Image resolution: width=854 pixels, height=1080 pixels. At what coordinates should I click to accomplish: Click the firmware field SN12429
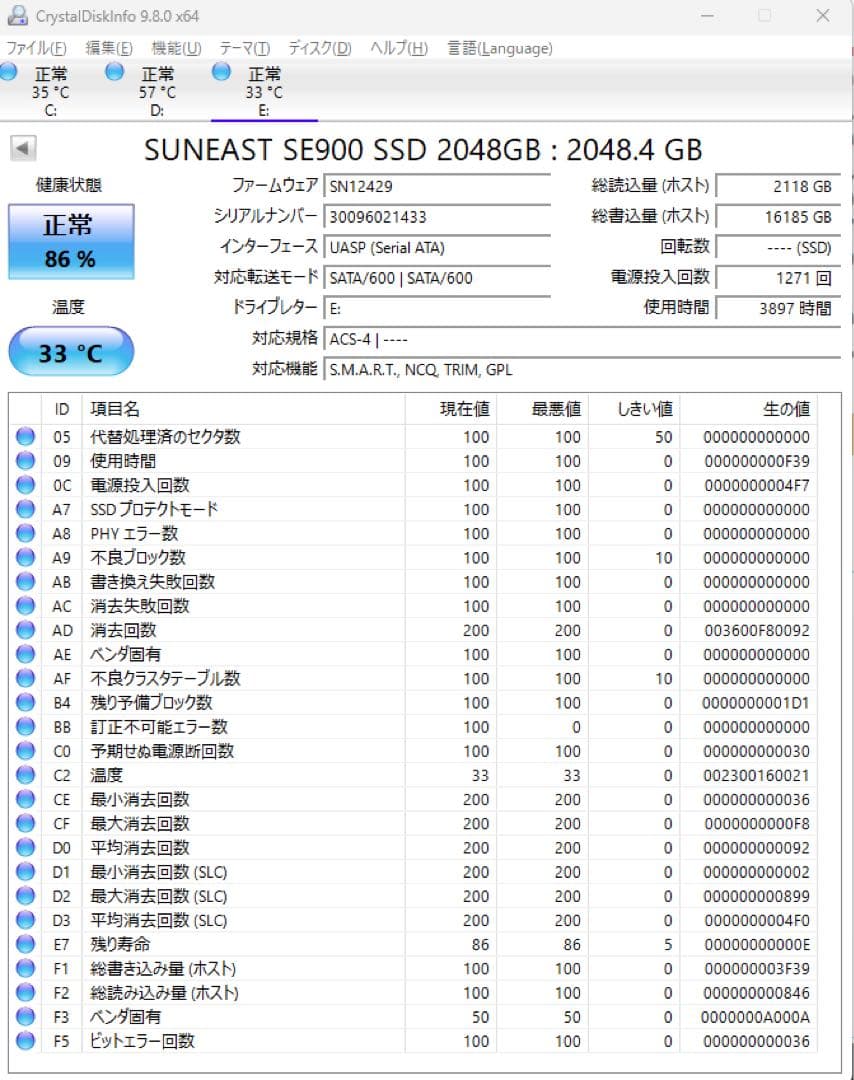point(437,186)
